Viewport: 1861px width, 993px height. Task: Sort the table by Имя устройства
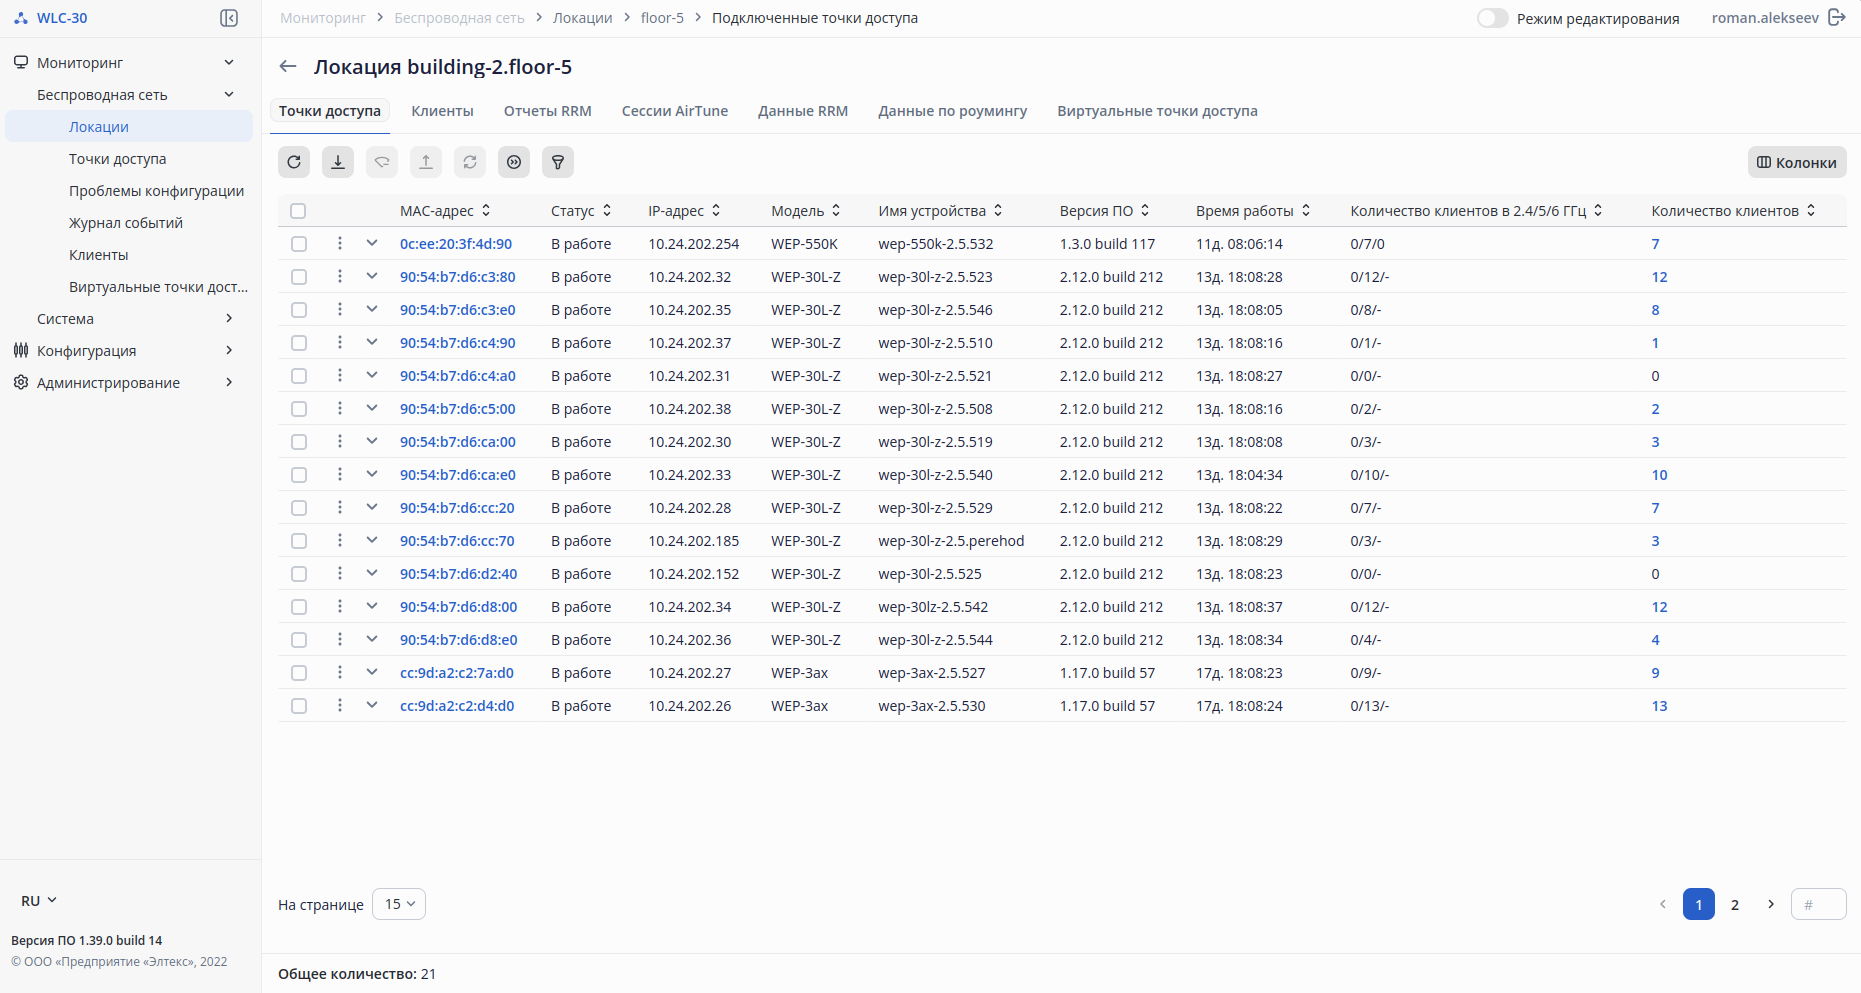click(998, 211)
